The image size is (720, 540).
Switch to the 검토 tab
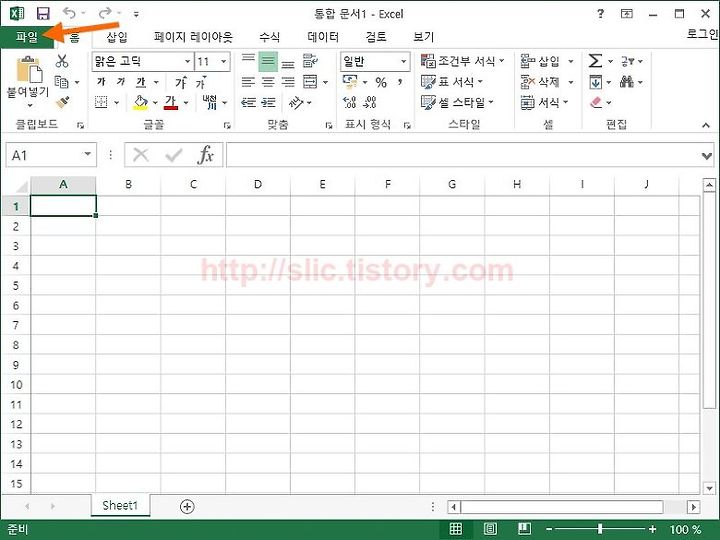point(376,37)
